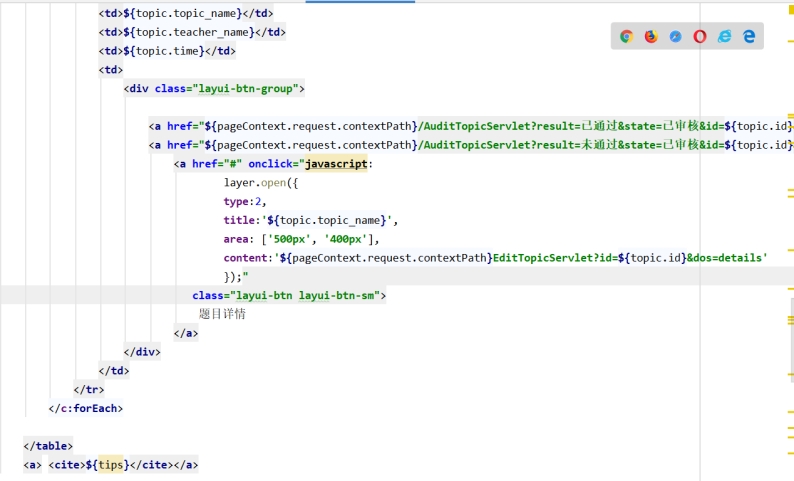Click the first-line <td>${topic.topic_name}</td> cell
Screen dimensions: 794x481
(x=186, y=14)
